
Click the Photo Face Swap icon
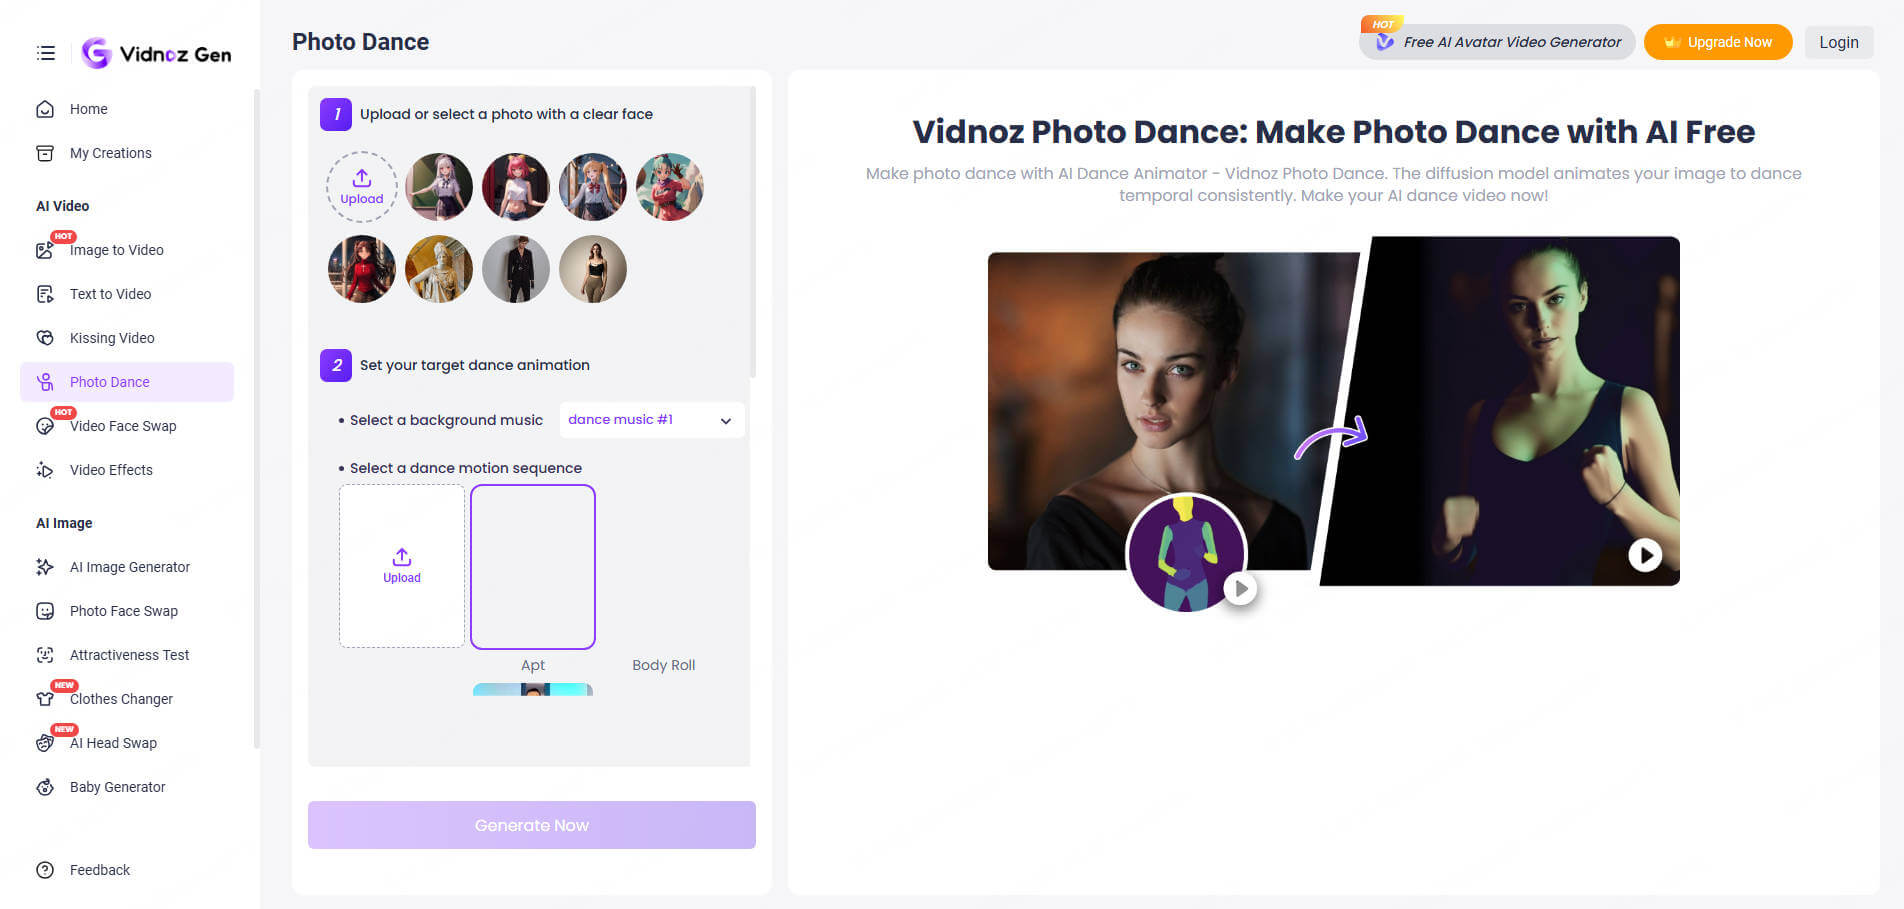click(x=45, y=611)
